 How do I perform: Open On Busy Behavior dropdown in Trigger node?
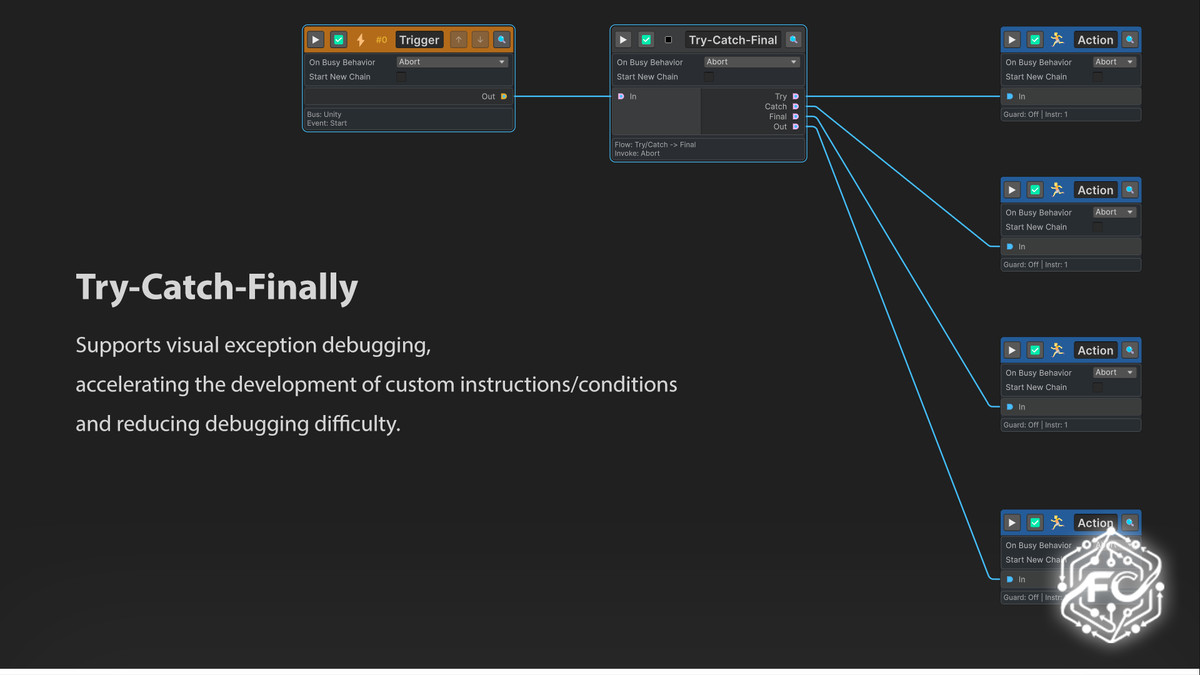tap(452, 62)
